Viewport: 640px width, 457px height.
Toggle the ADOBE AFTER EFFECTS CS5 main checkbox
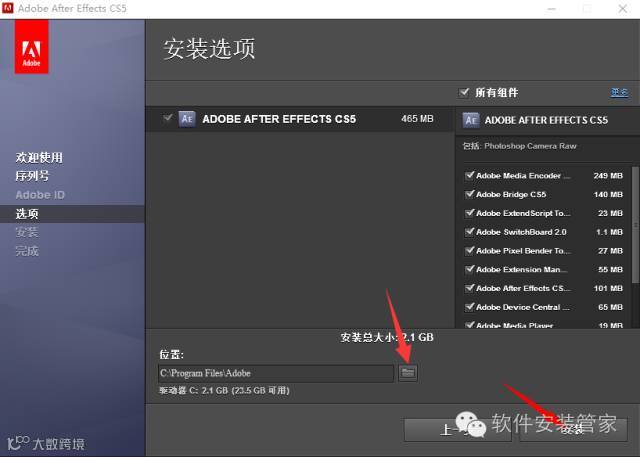point(167,118)
